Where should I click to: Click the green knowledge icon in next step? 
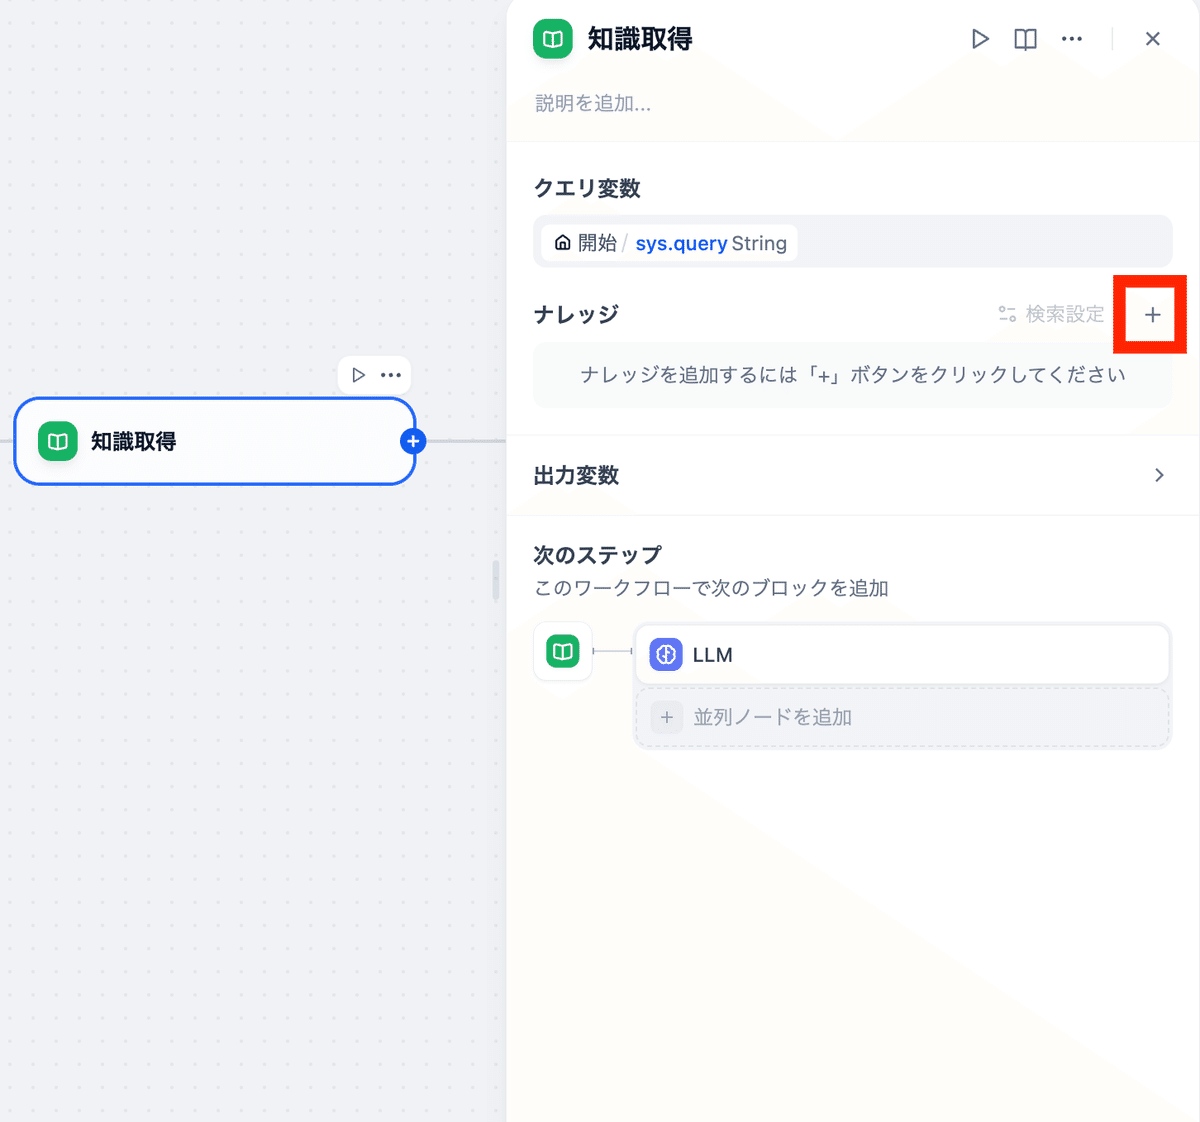[x=563, y=652]
